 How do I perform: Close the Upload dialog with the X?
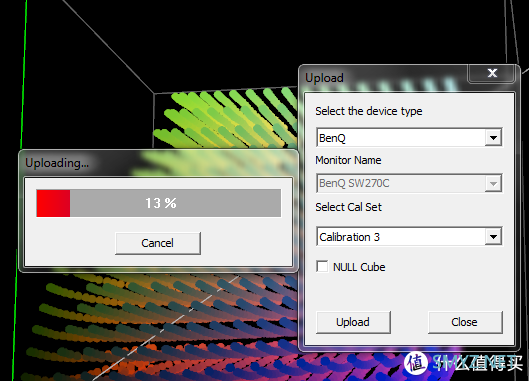click(x=492, y=73)
